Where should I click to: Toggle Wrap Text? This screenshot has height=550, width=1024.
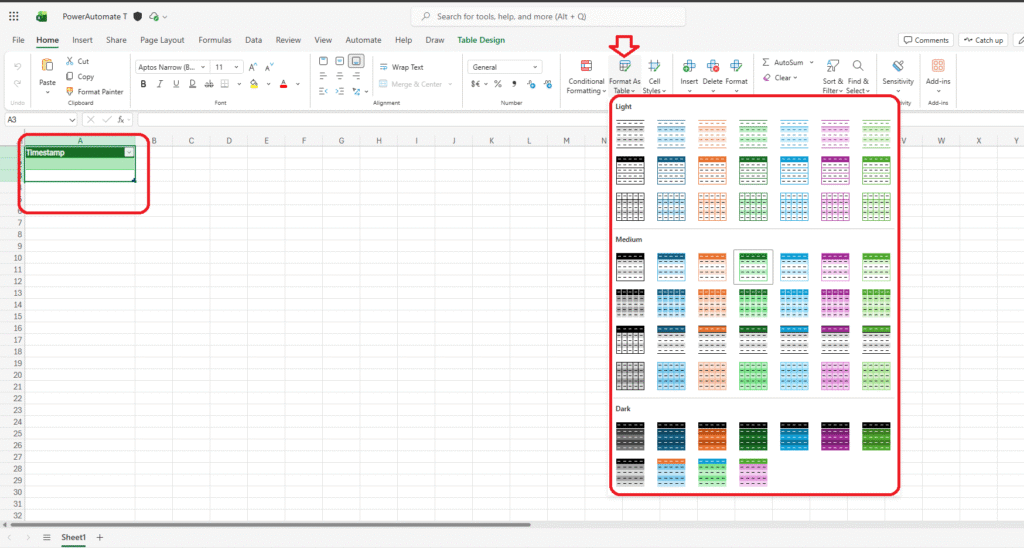click(x=402, y=67)
